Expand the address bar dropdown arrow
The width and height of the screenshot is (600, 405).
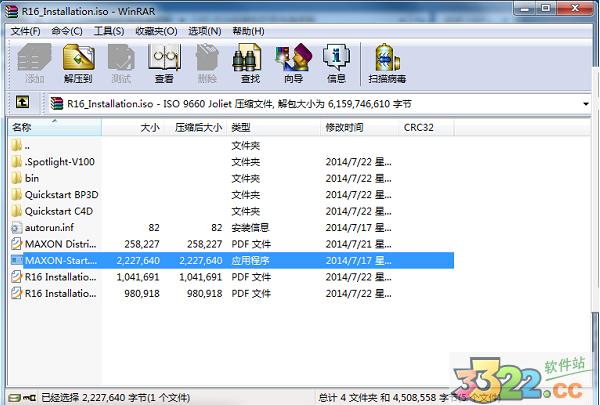point(585,104)
